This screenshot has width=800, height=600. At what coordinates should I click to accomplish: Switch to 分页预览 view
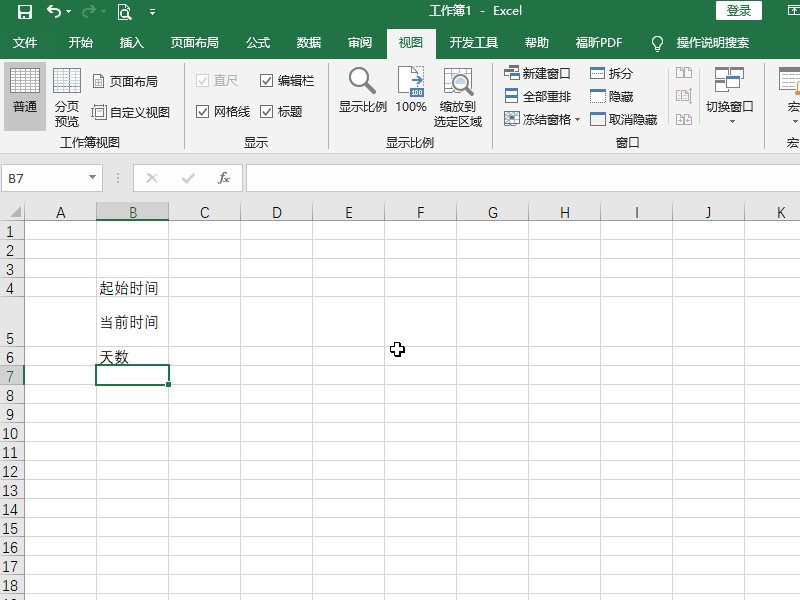66,95
